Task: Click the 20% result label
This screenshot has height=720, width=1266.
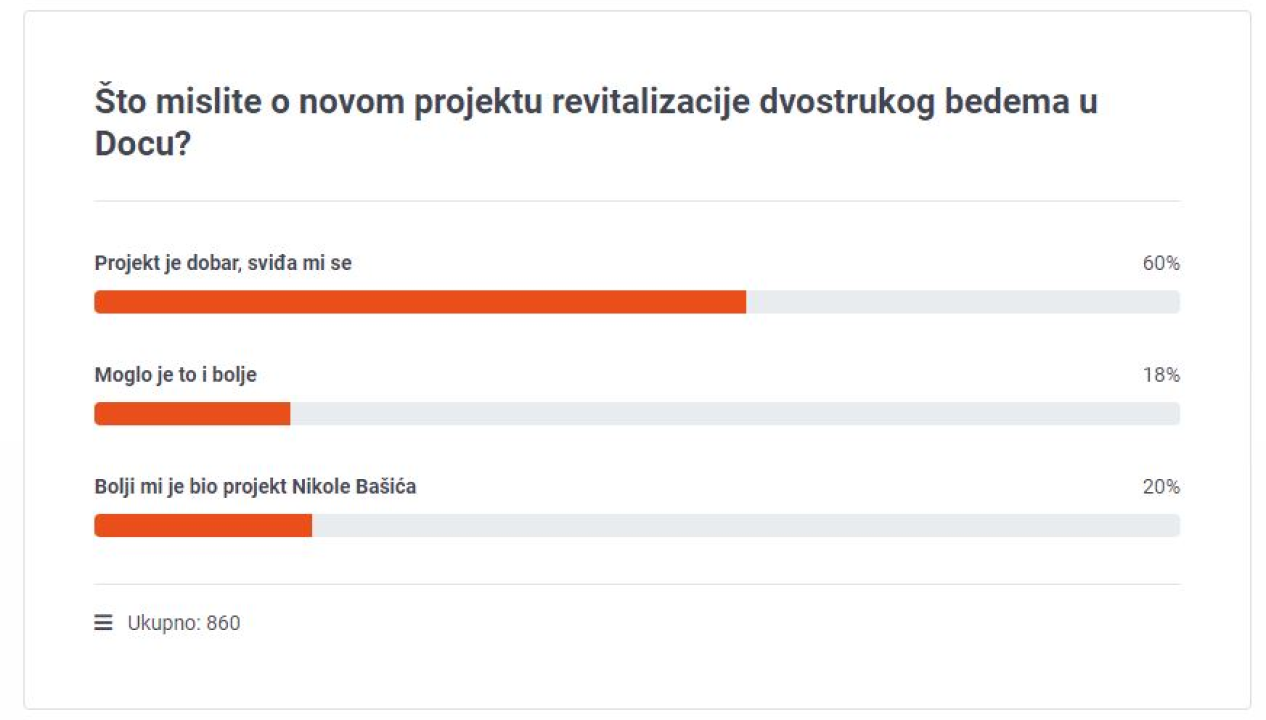Action: tap(1160, 487)
